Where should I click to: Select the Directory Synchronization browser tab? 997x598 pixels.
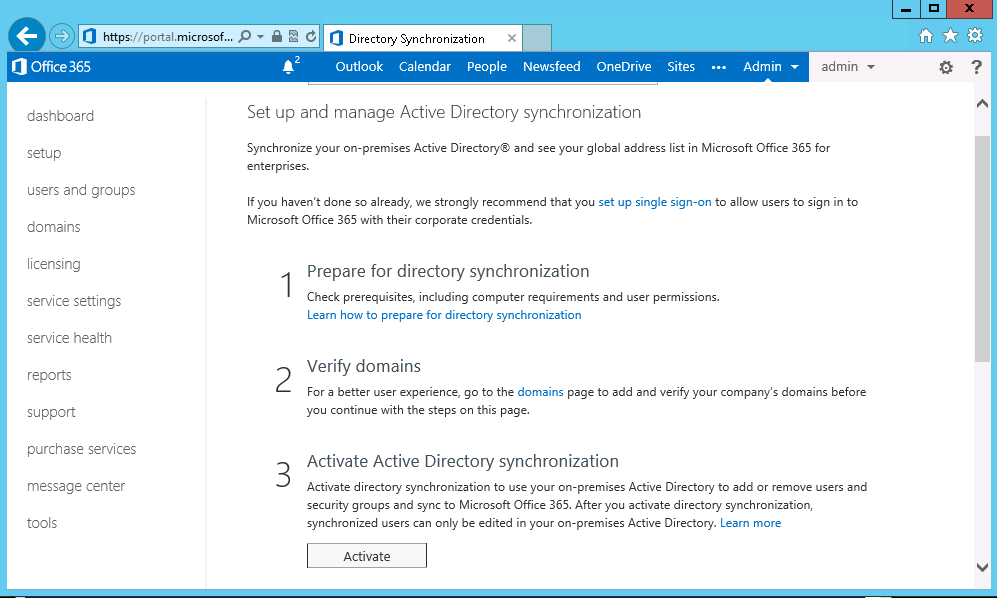[x=423, y=38]
